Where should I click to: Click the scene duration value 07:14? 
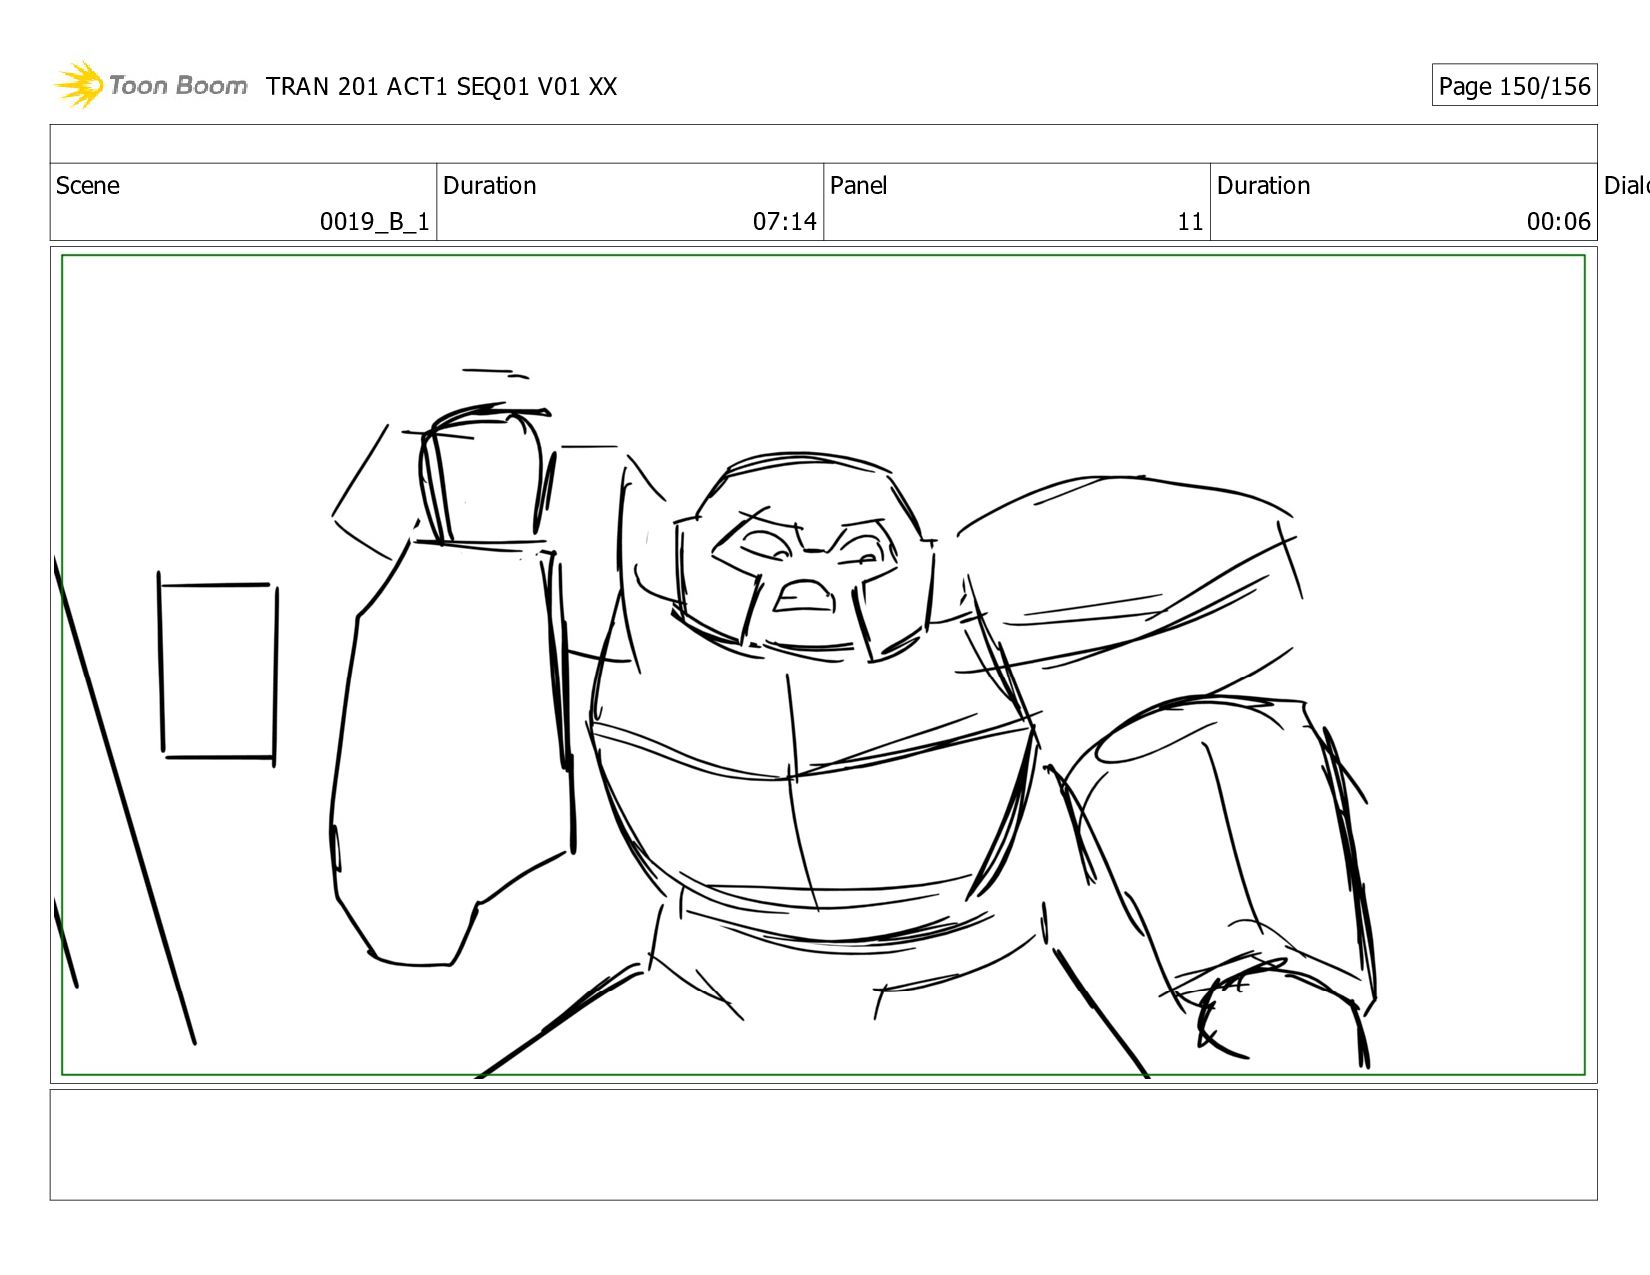pos(784,222)
